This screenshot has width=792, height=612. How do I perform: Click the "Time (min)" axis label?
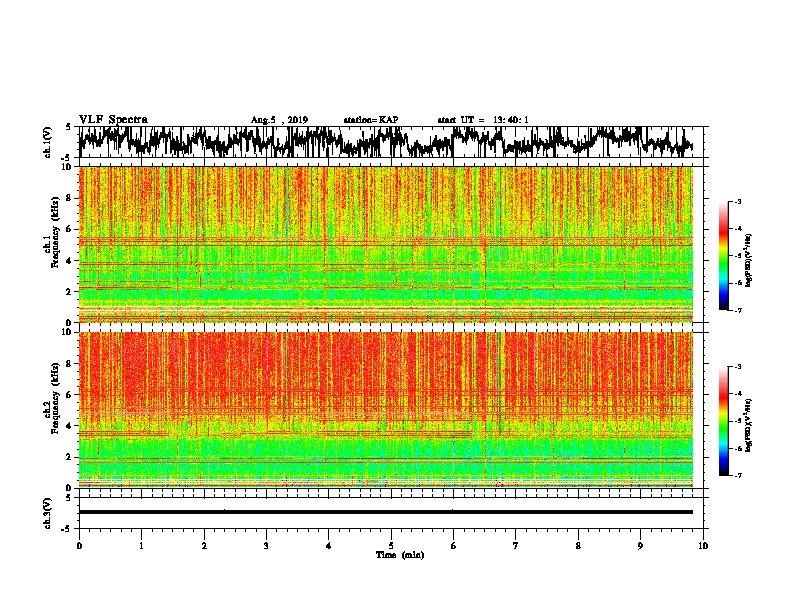[x=400, y=555]
